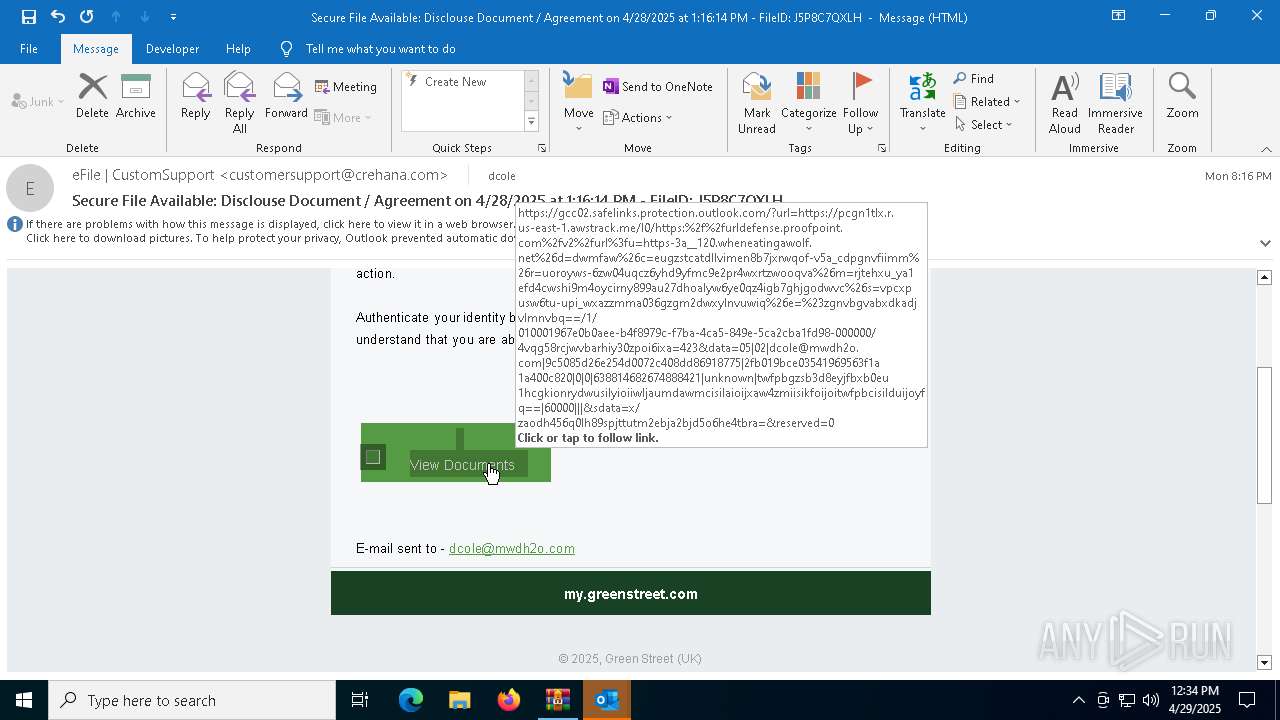Mark the message as Unread
The height and width of the screenshot is (720, 1280).
tap(757, 102)
